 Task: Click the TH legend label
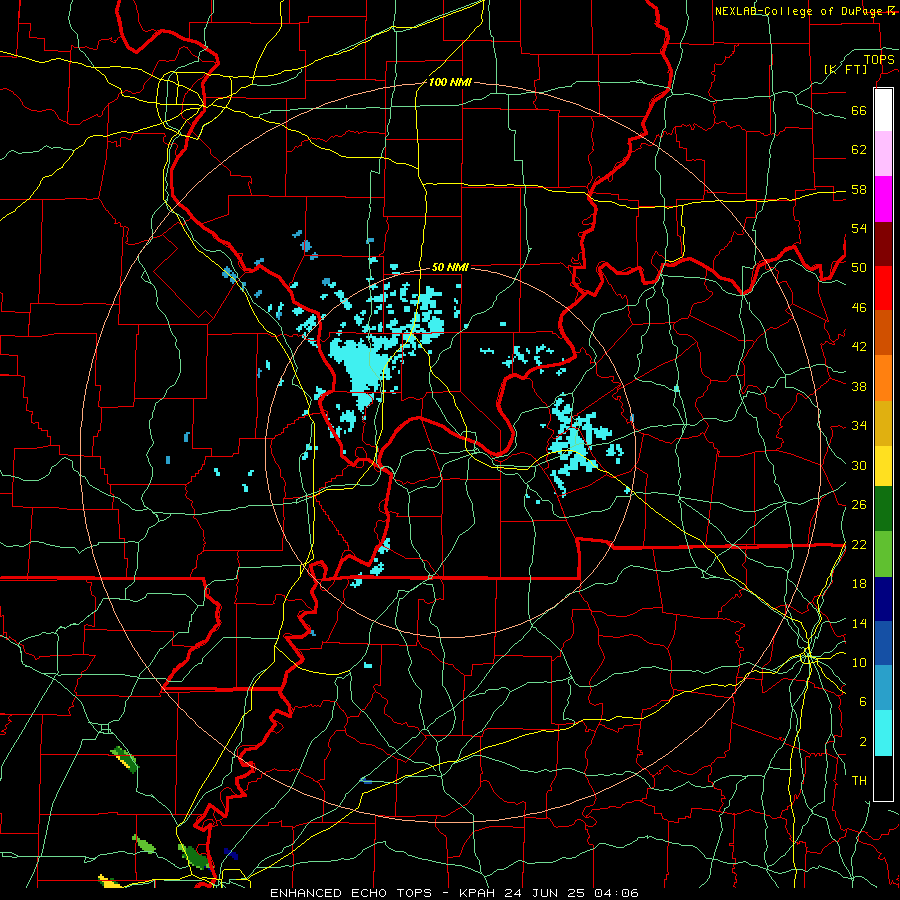[859, 780]
